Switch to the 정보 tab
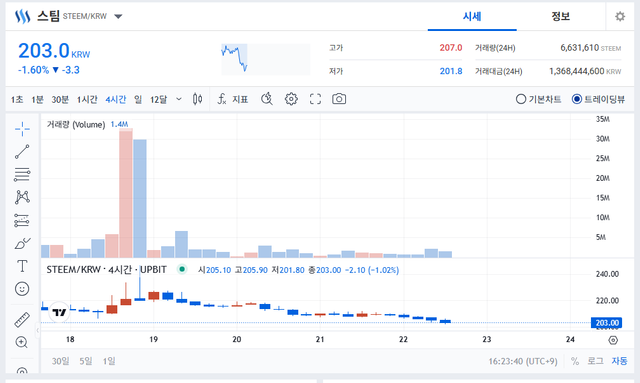The height and width of the screenshot is (383, 640). coord(560,16)
